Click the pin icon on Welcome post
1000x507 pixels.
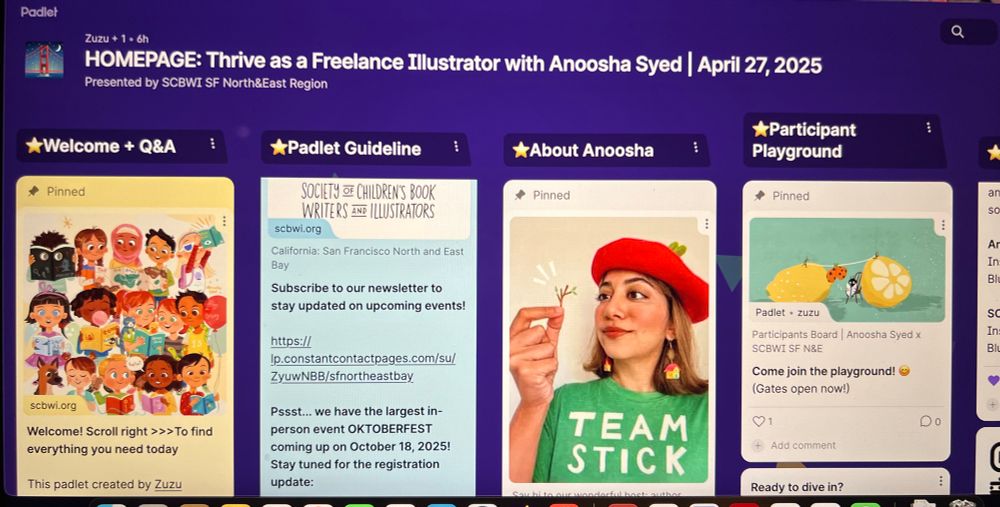coord(33,191)
